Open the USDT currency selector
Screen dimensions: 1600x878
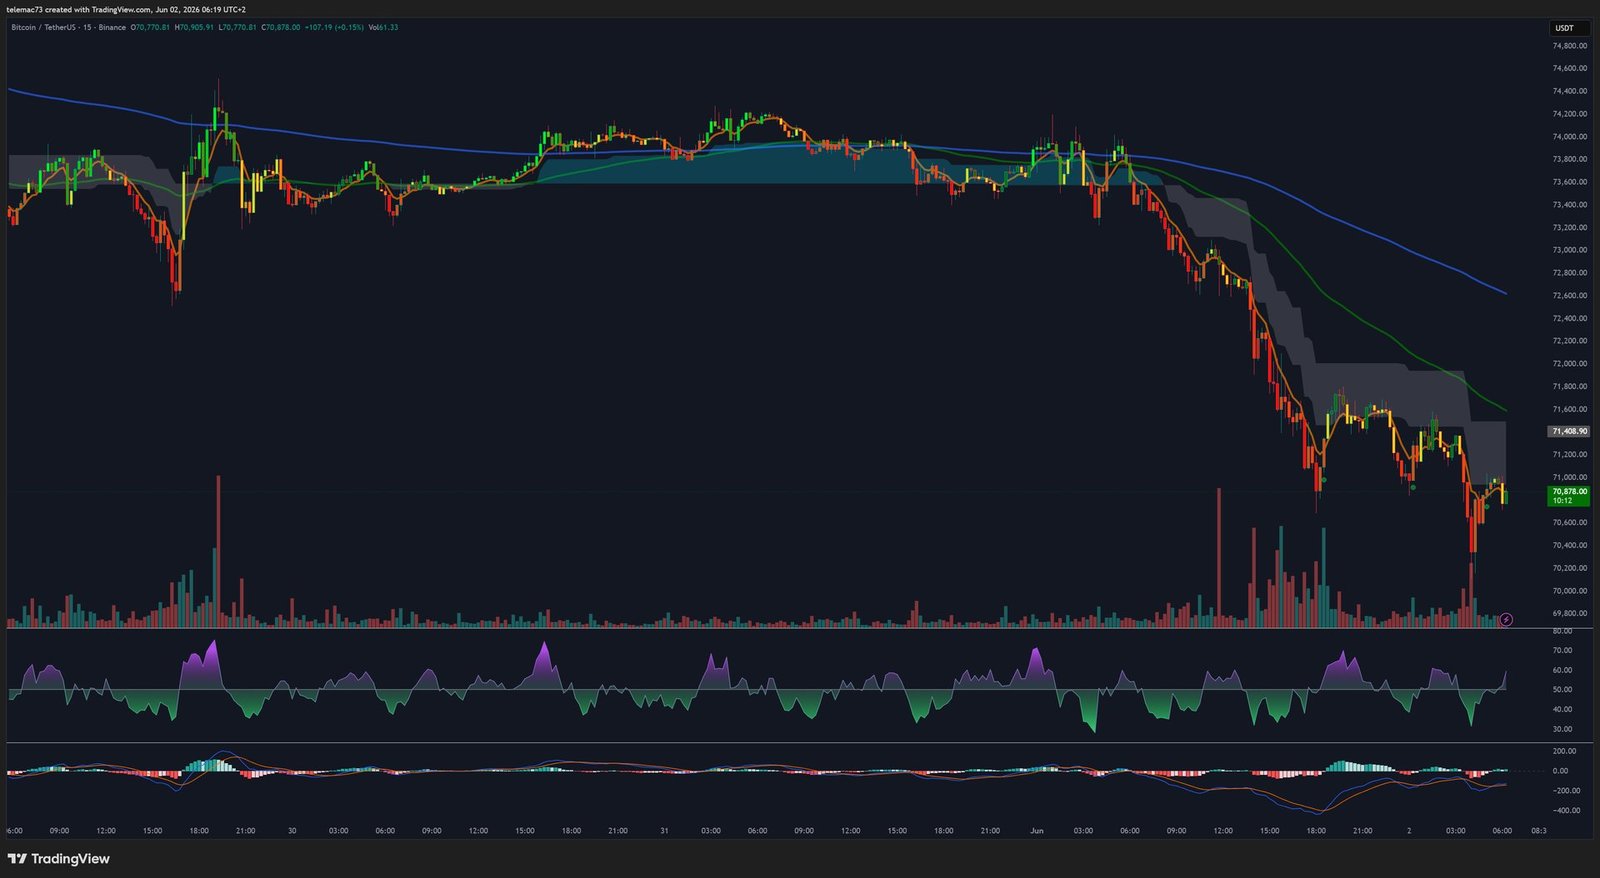[x=1569, y=28]
